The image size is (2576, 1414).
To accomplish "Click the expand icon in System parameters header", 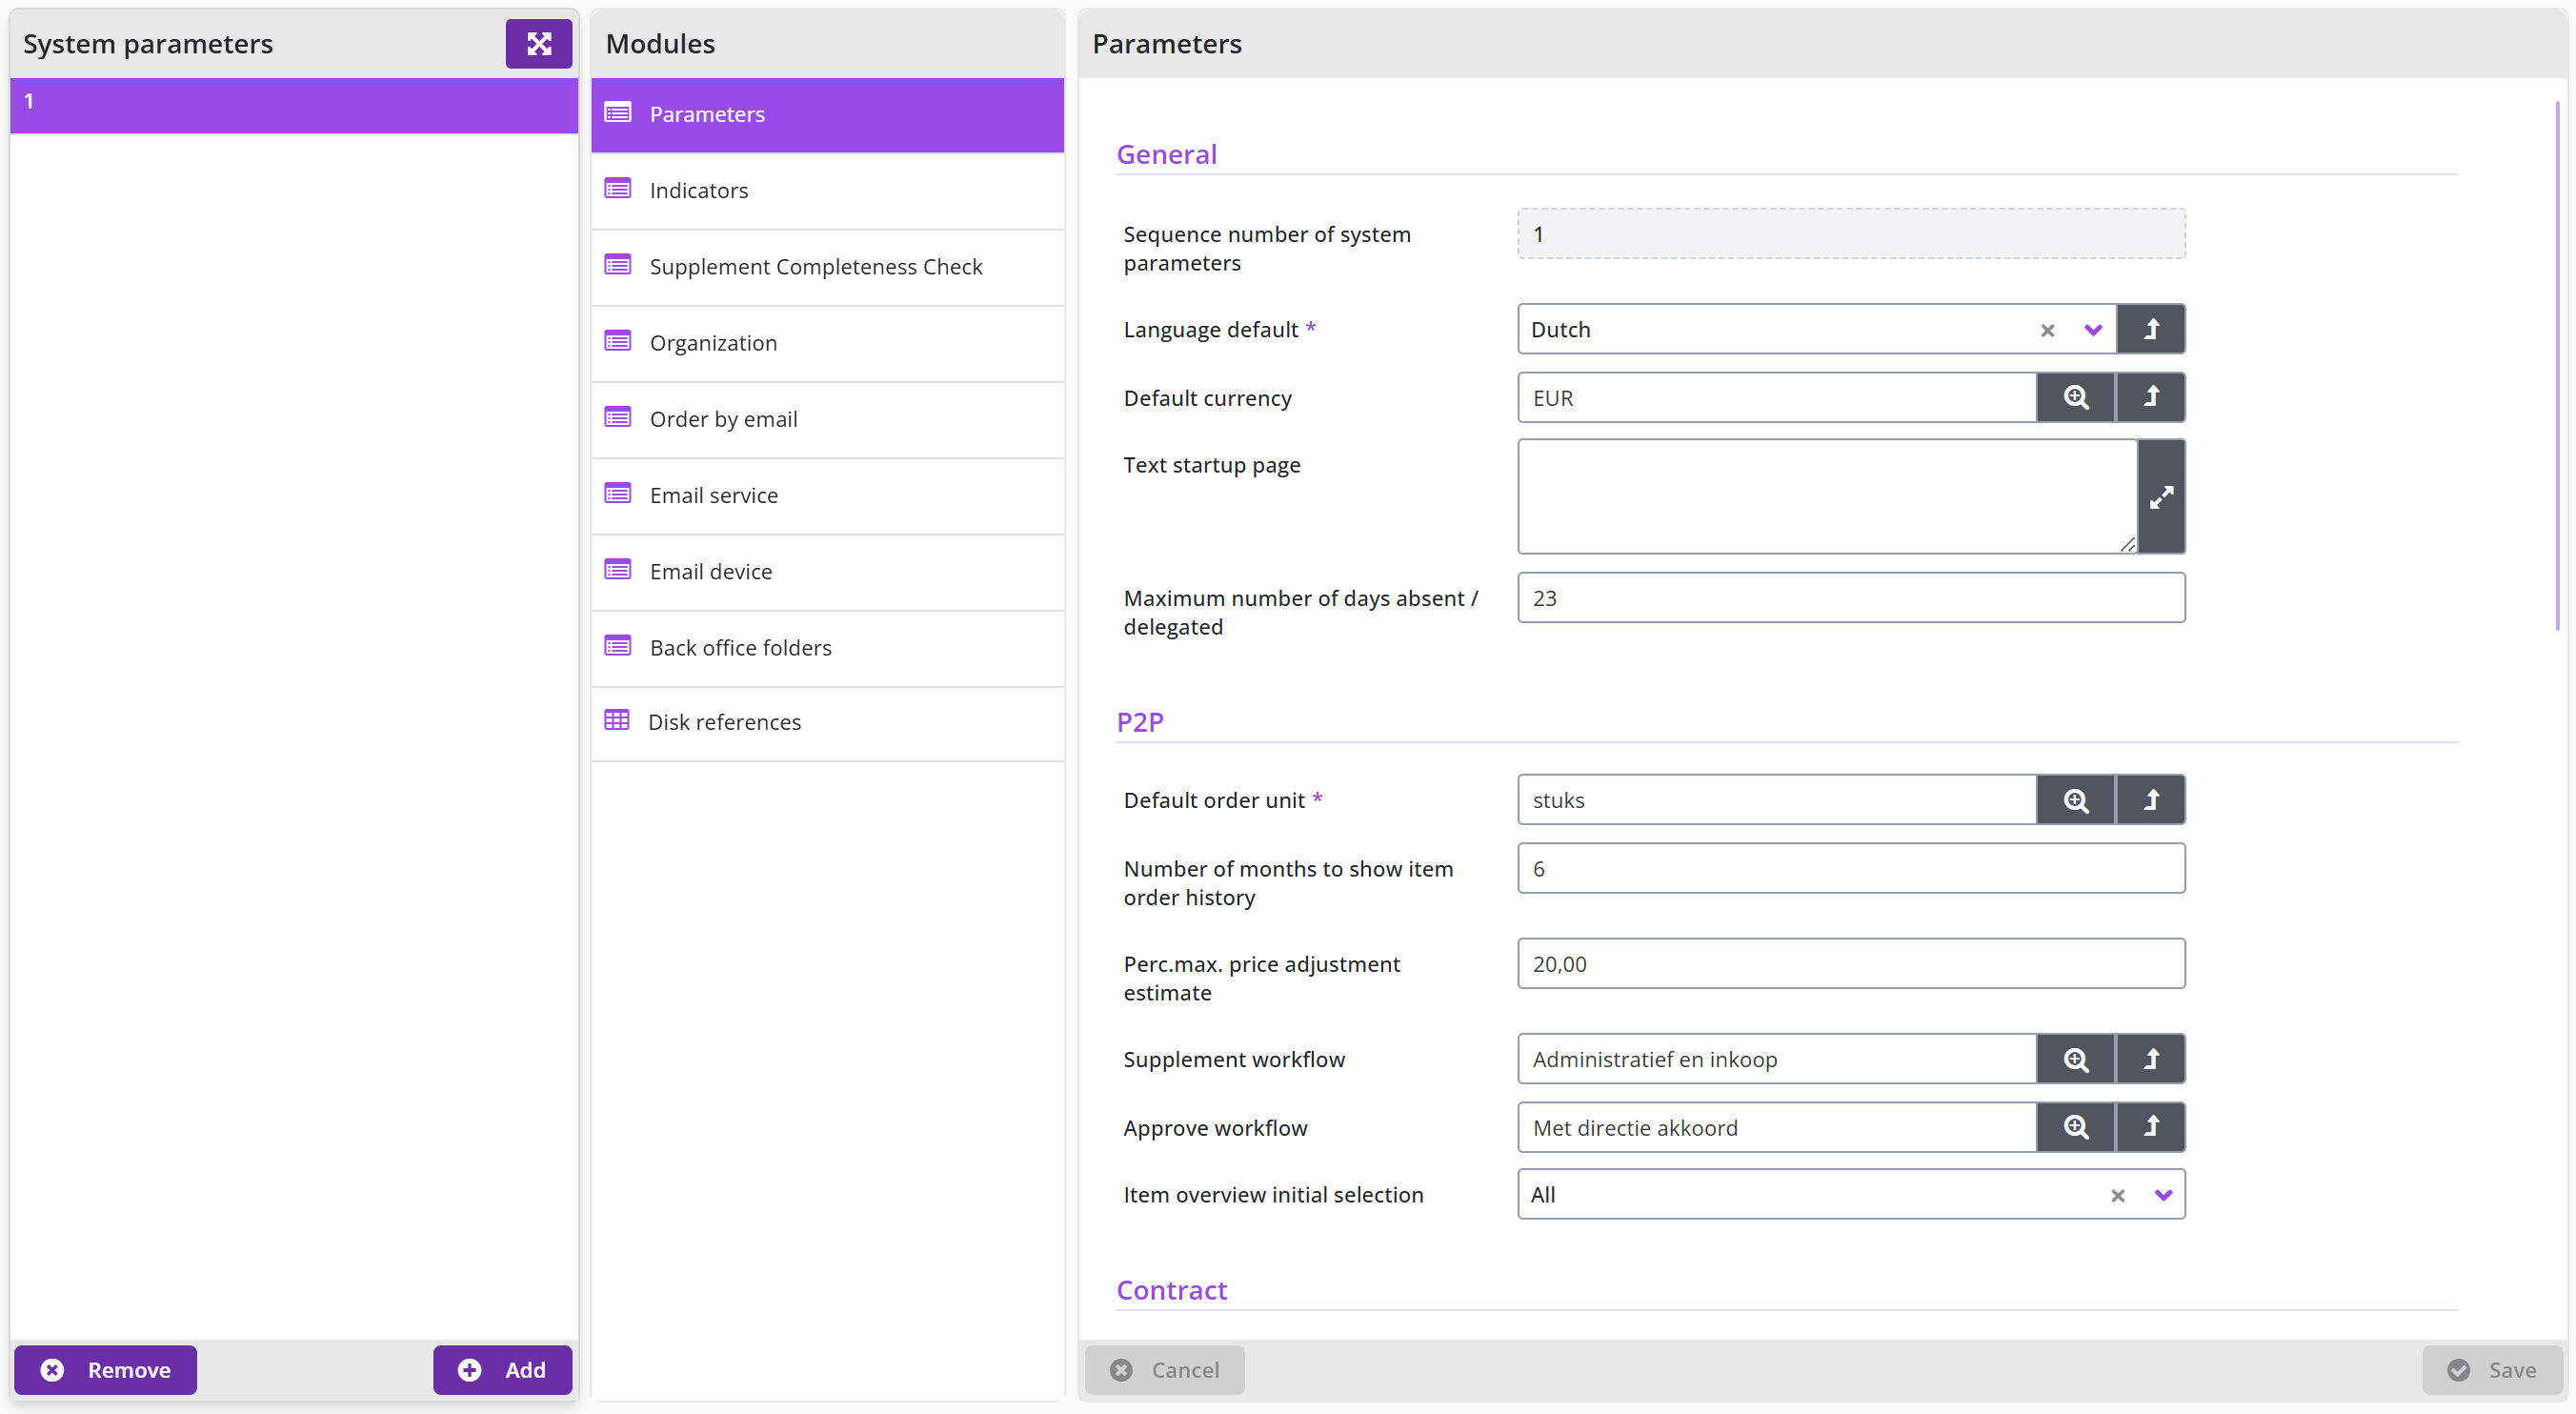I will point(538,43).
